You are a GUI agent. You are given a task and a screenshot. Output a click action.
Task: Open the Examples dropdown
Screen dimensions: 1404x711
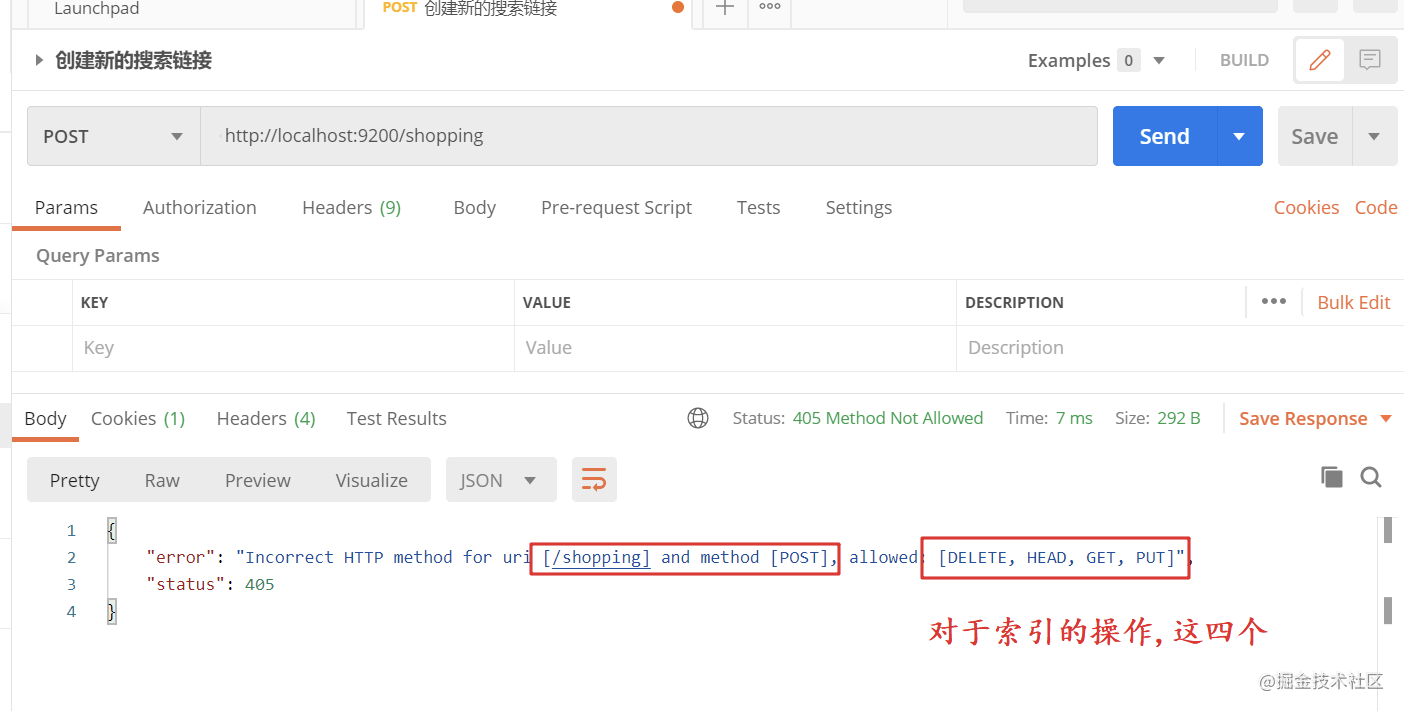1097,60
